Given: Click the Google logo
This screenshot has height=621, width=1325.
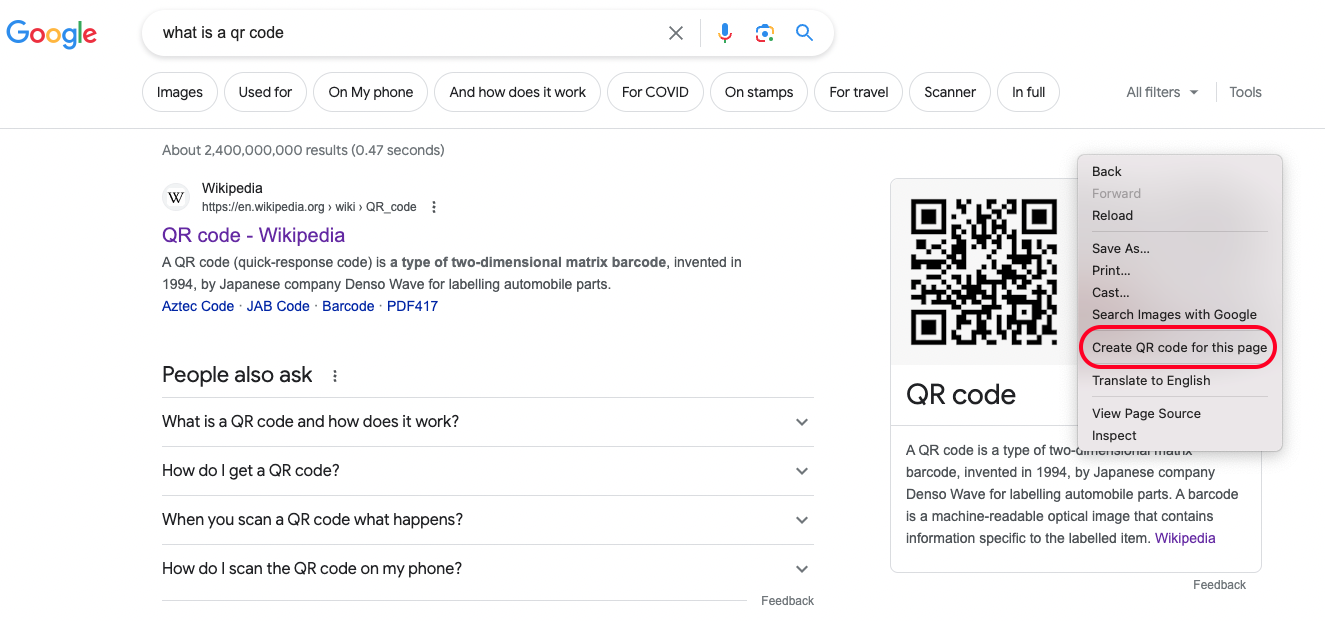Looking at the screenshot, I should (x=52, y=33).
